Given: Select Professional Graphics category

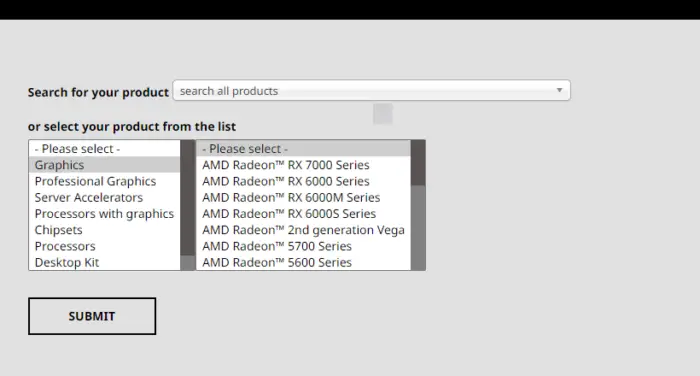Looking at the screenshot, I should click(x=104, y=181).
